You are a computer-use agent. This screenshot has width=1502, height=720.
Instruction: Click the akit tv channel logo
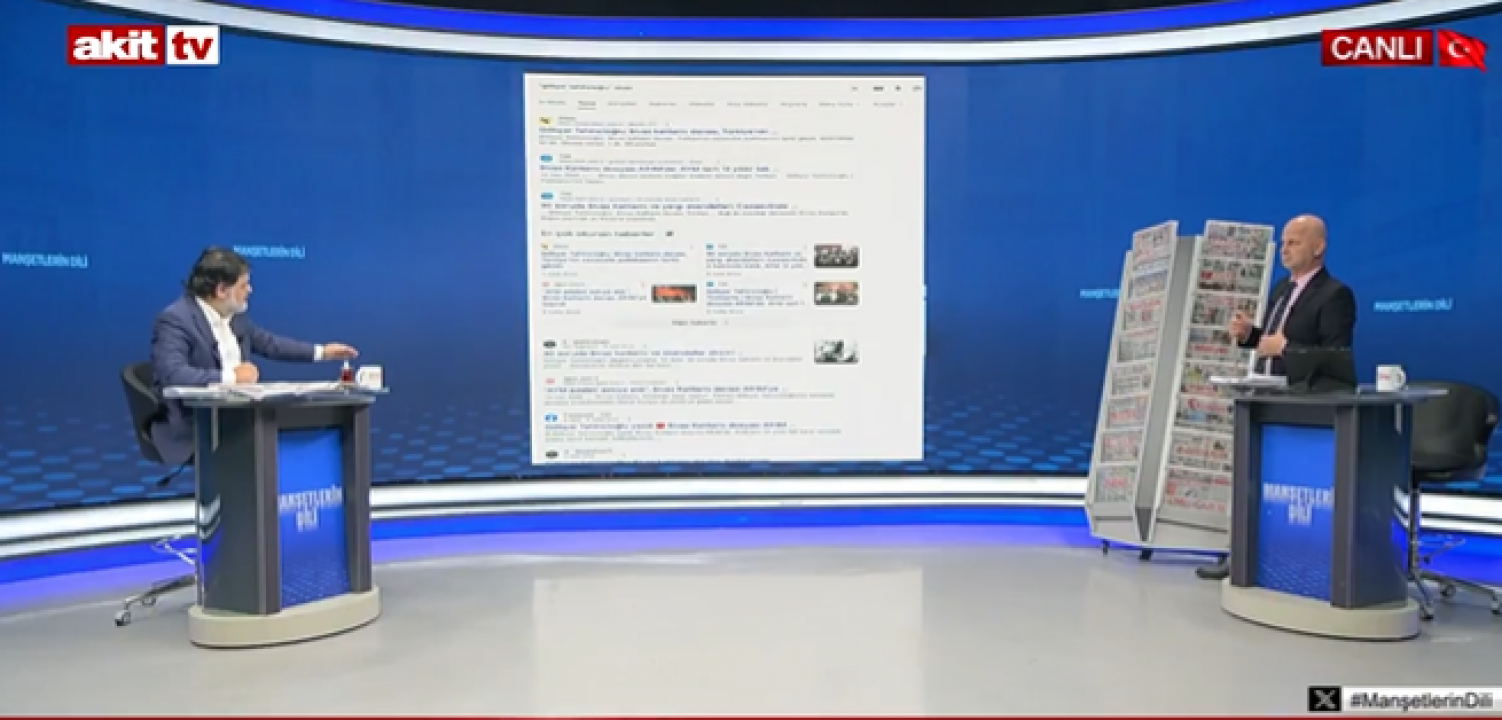click(143, 46)
